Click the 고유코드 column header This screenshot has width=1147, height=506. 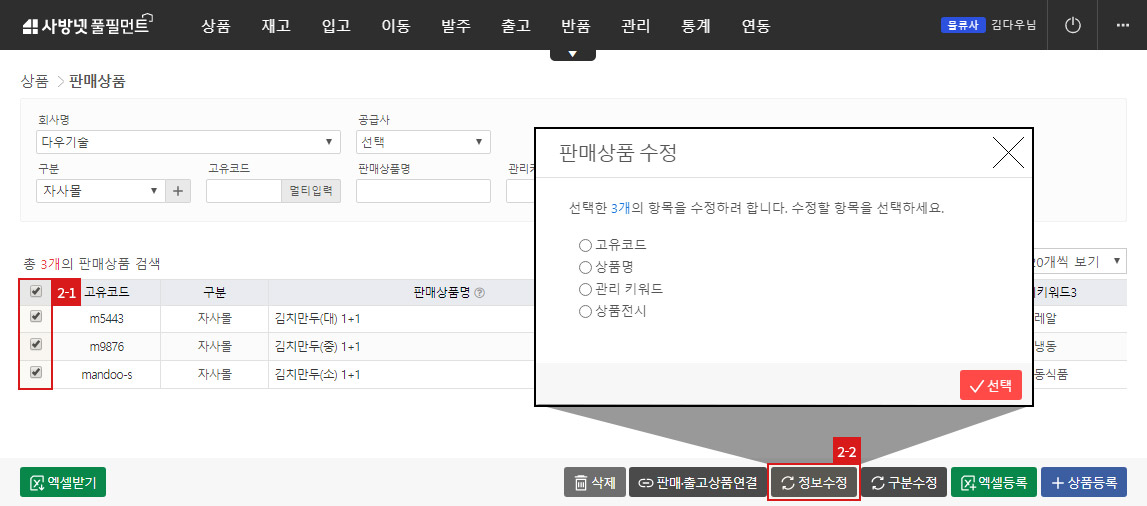pos(107,292)
